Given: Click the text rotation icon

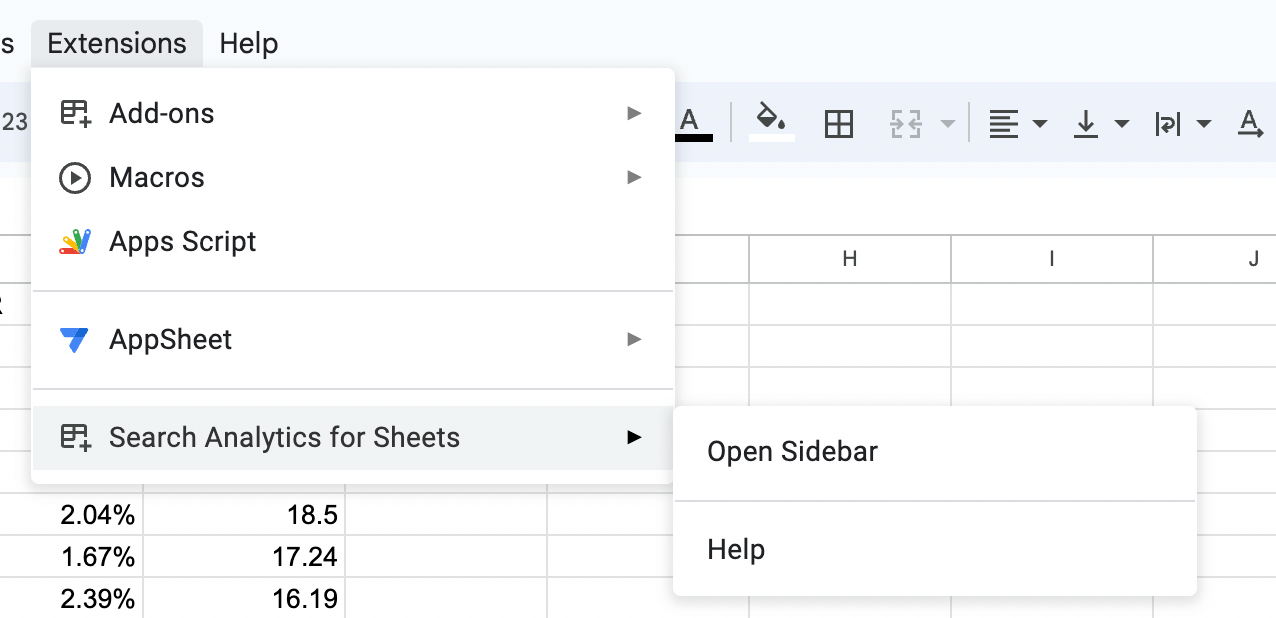Looking at the screenshot, I should pyautogui.click(x=1250, y=124).
